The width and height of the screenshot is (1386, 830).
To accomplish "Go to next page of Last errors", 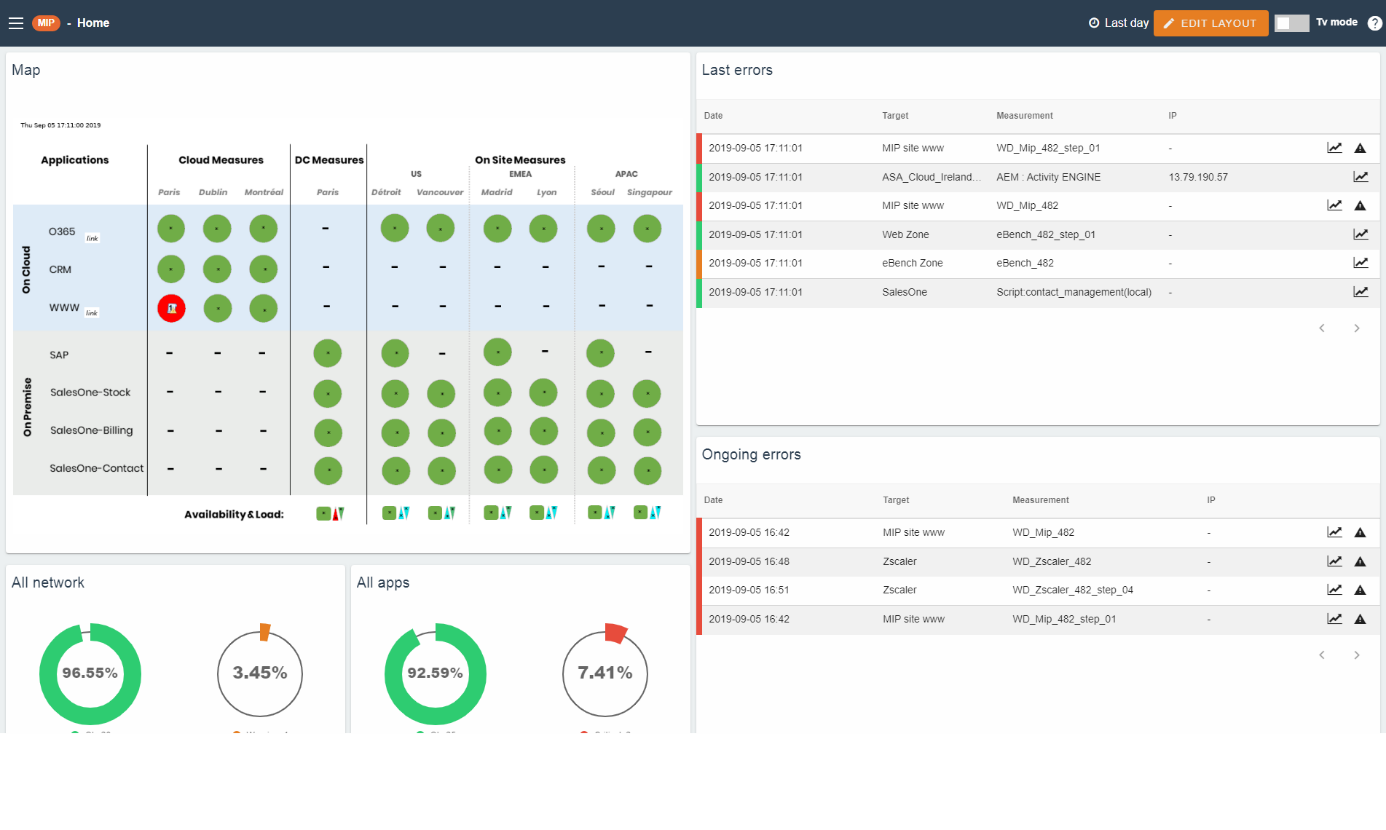I will (1356, 328).
